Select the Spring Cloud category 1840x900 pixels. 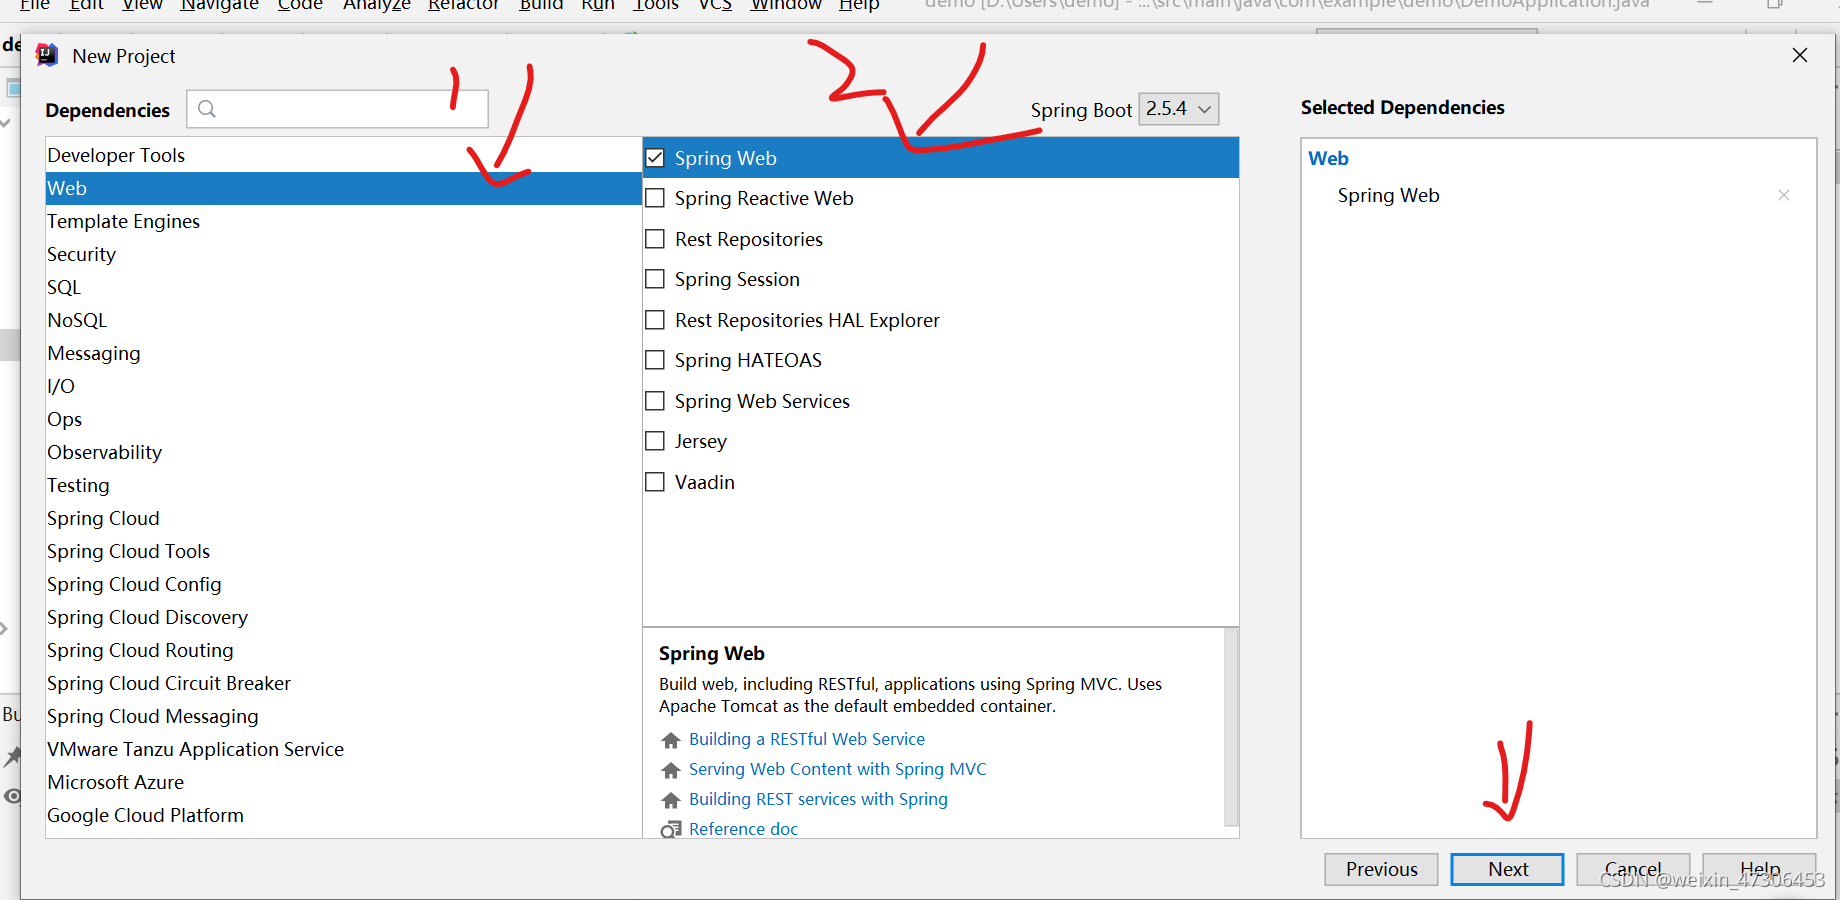point(343,518)
